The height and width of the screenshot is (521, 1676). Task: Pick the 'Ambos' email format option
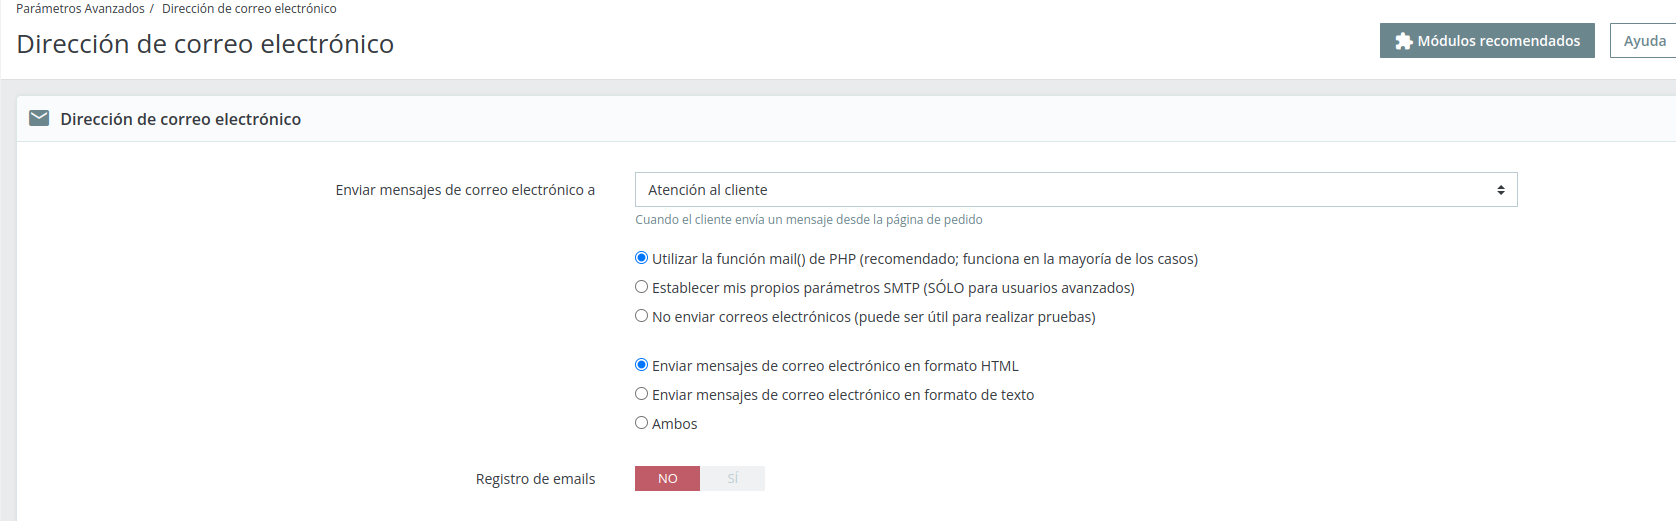pos(642,423)
